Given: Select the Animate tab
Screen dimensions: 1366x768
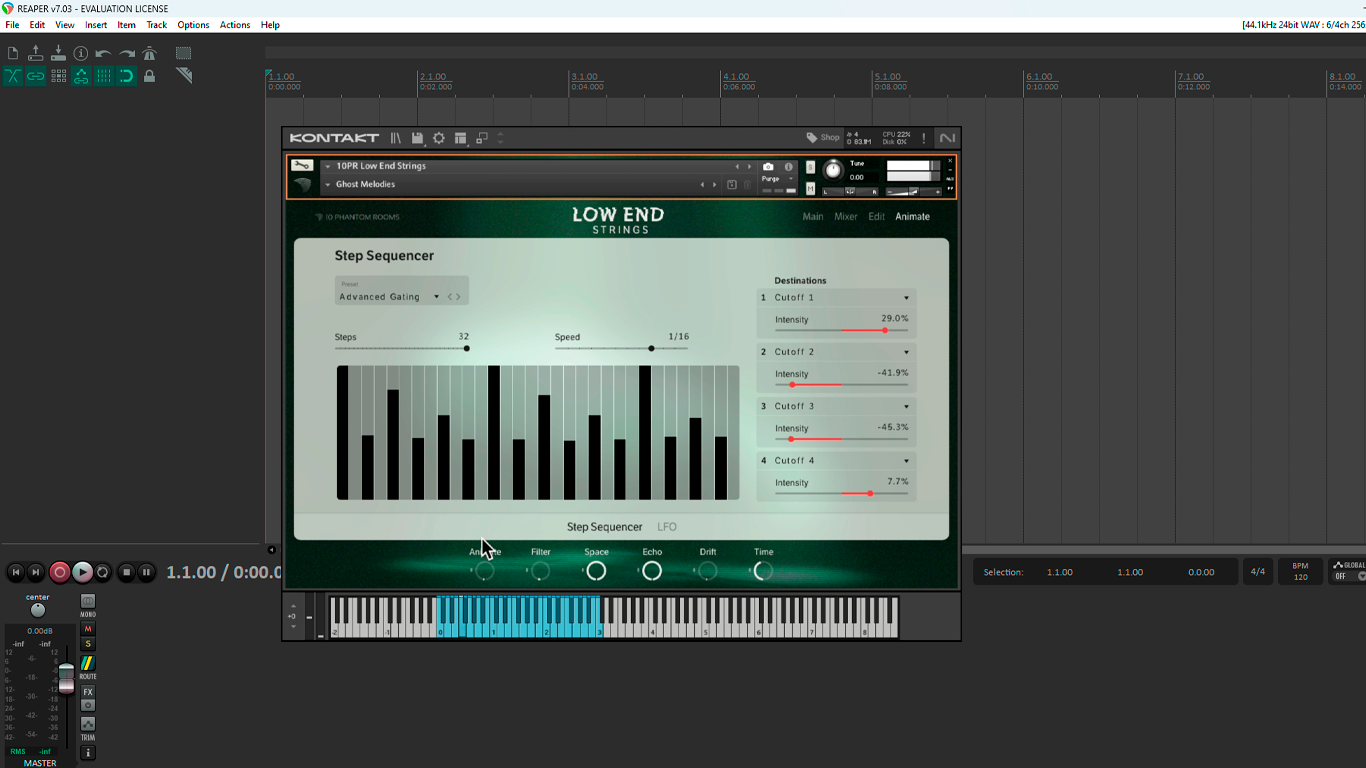Looking at the screenshot, I should click(x=912, y=217).
